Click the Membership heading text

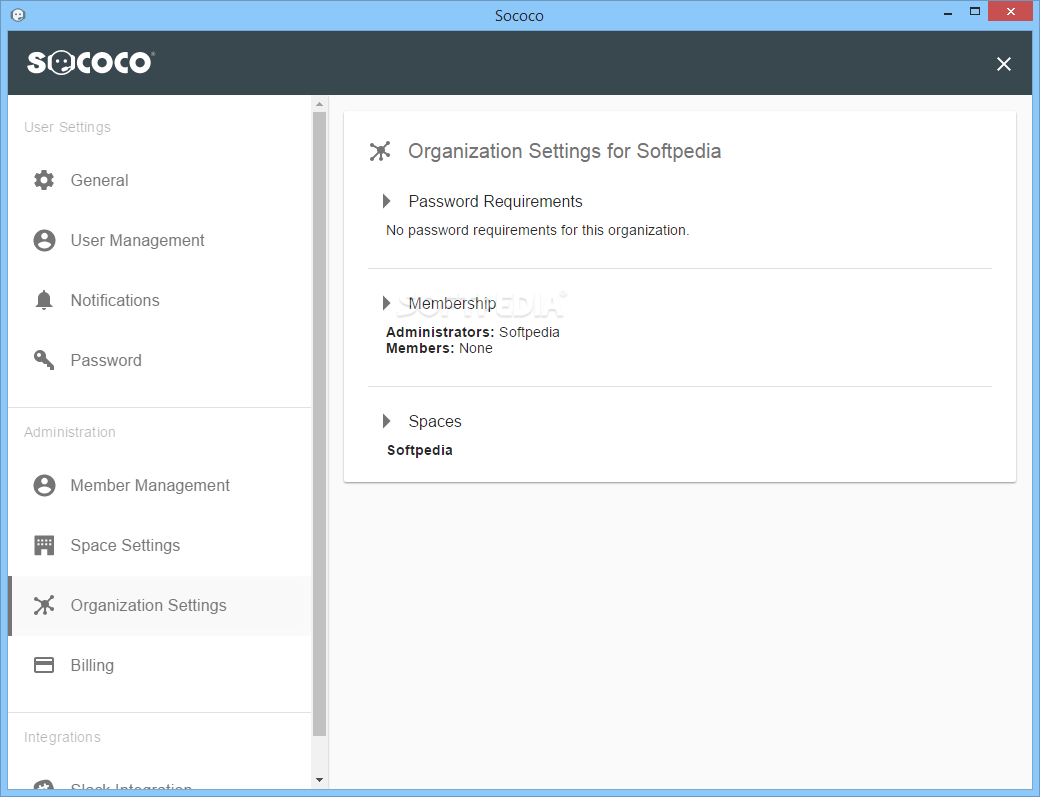click(452, 304)
